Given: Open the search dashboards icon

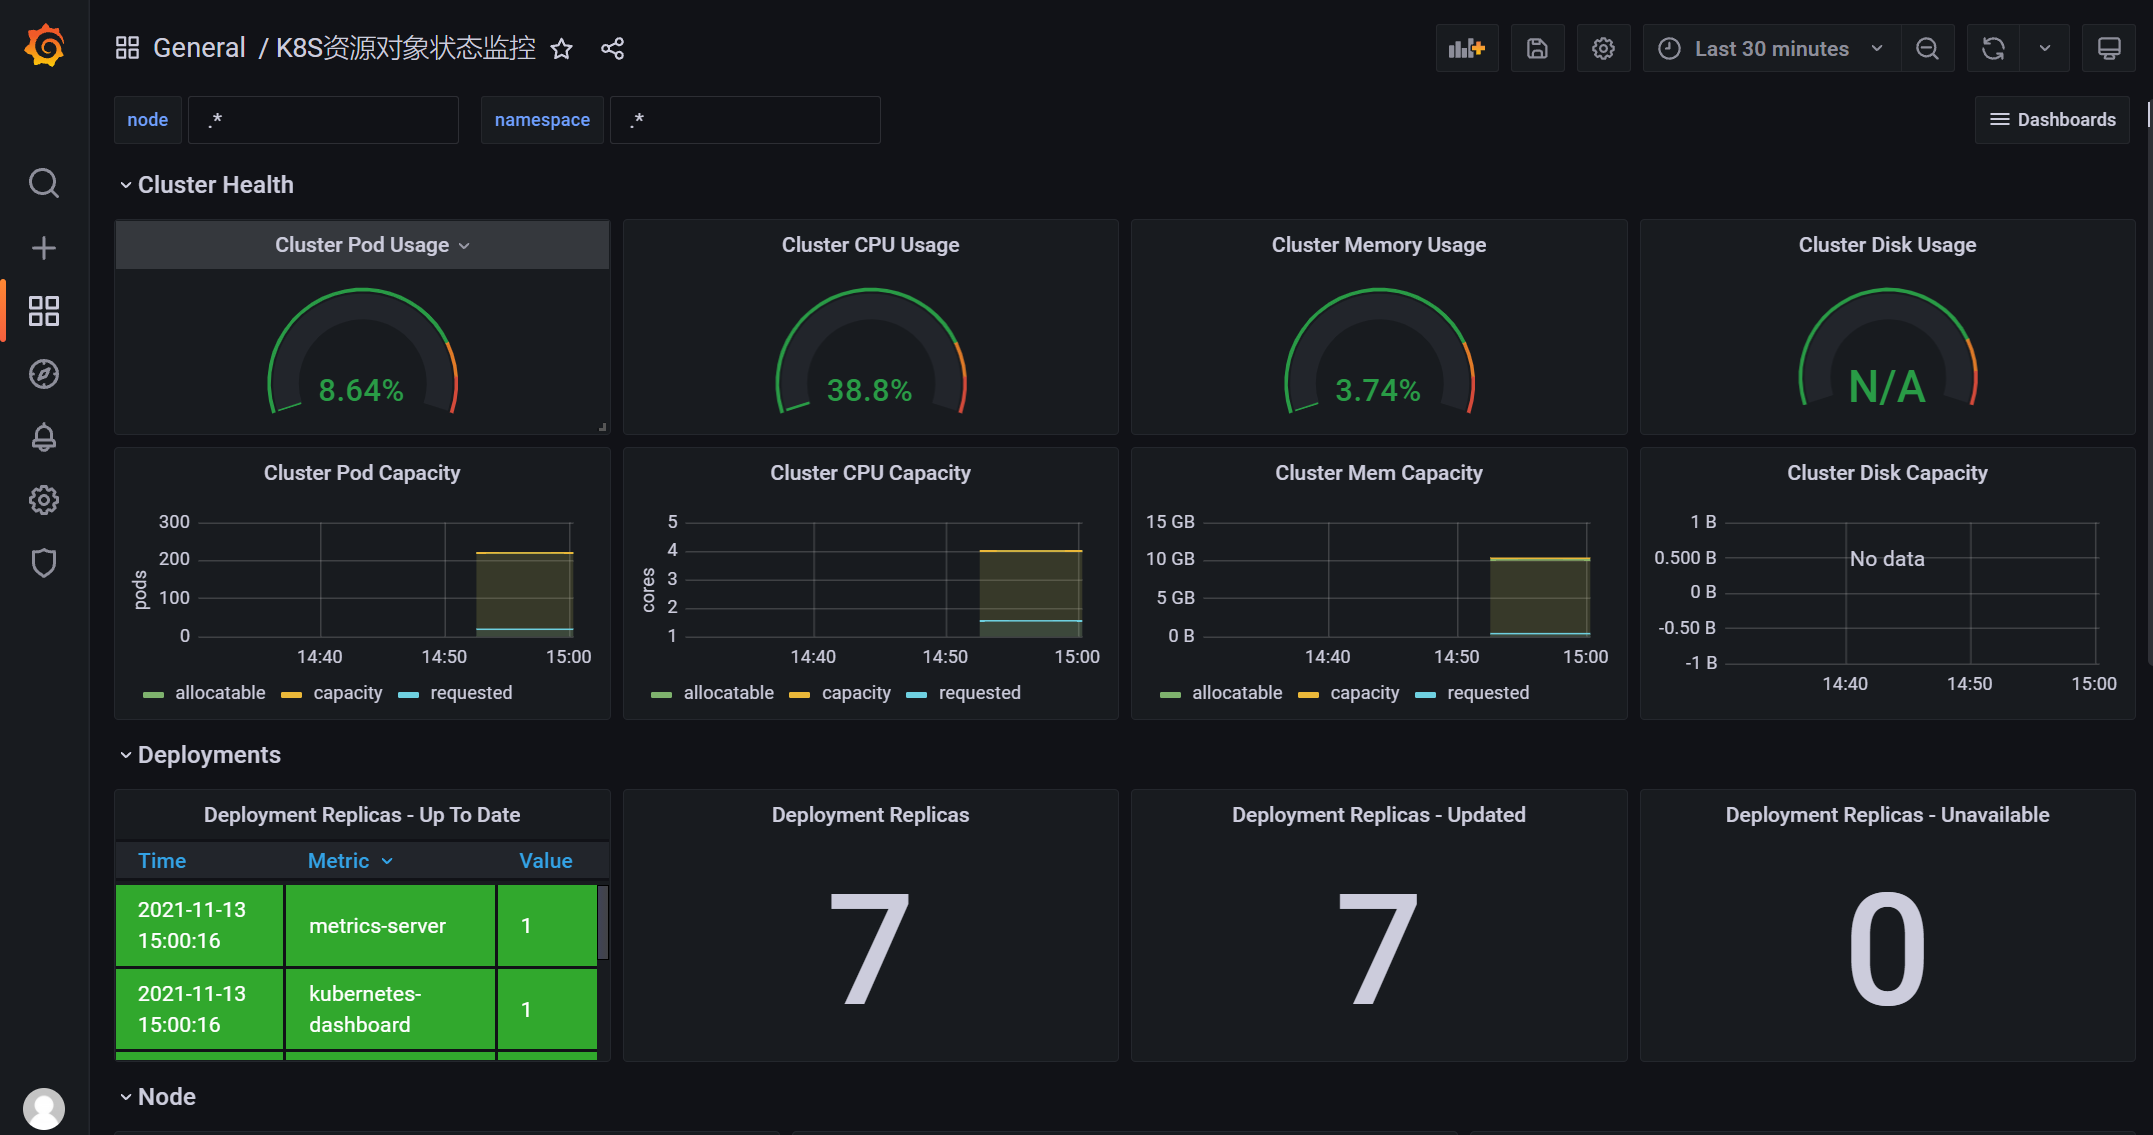Looking at the screenshot, I should click(x=44, y=183).
